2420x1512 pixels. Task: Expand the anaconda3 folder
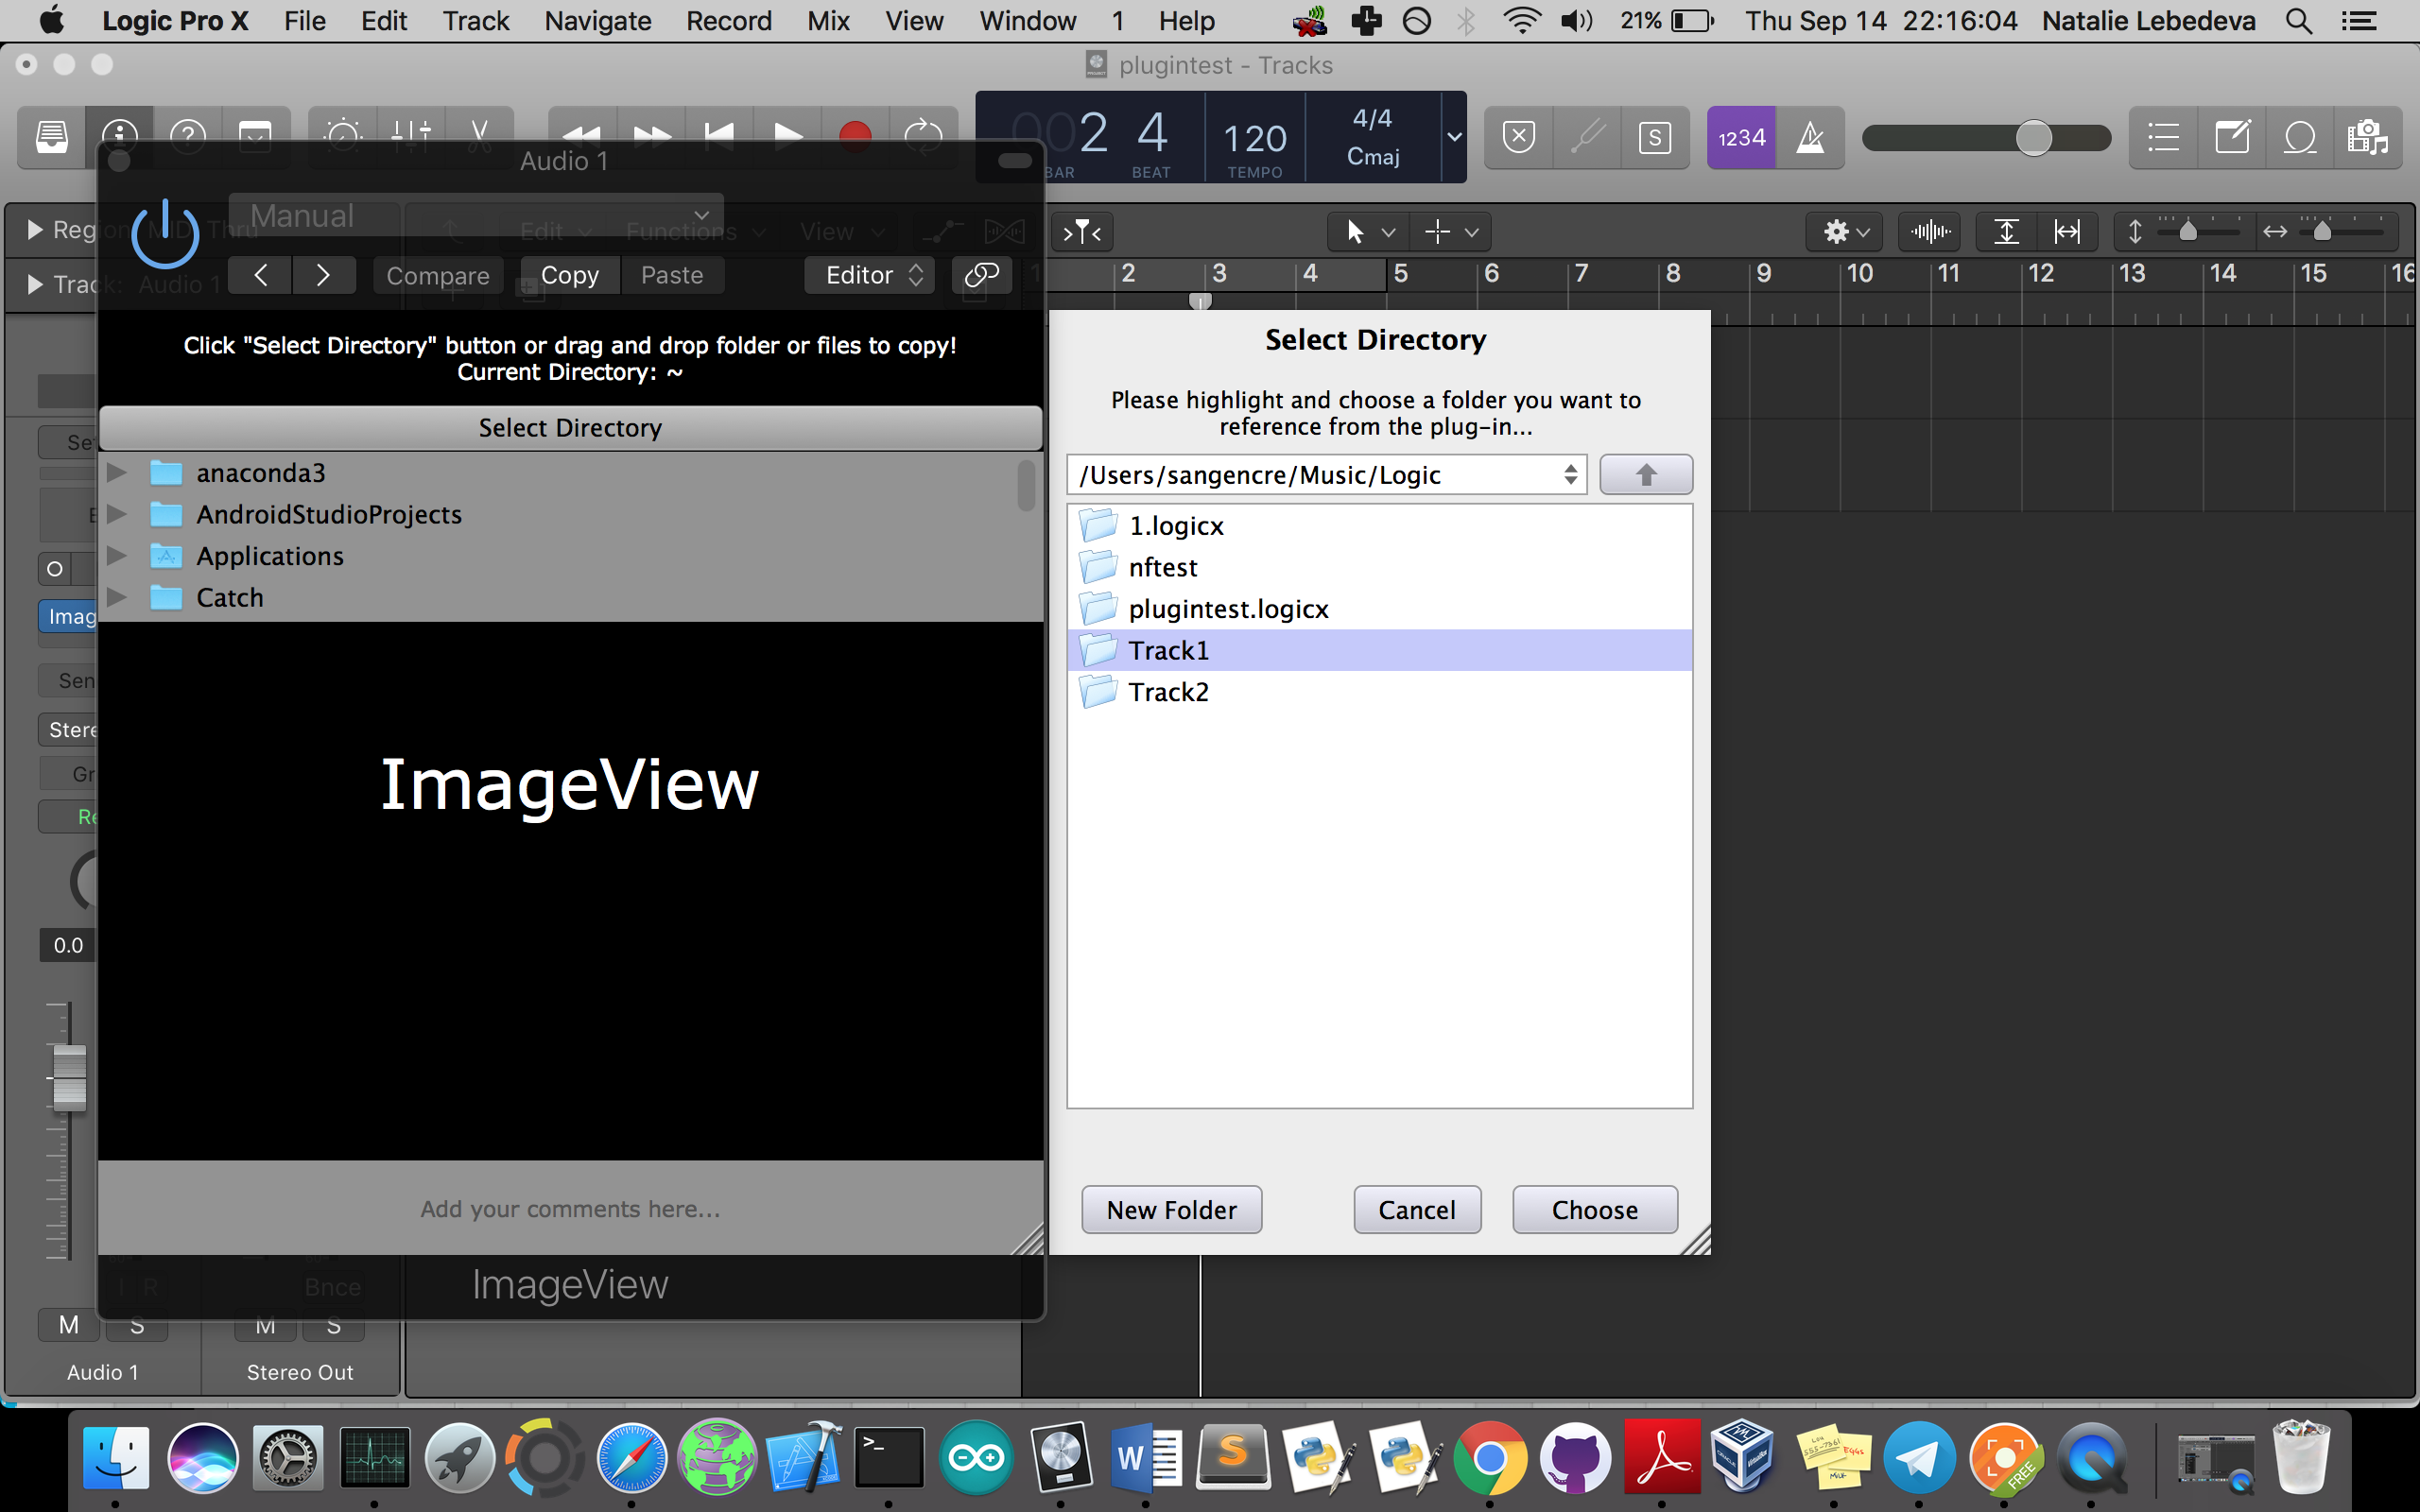pyautogui.click(x=117, y=472)
